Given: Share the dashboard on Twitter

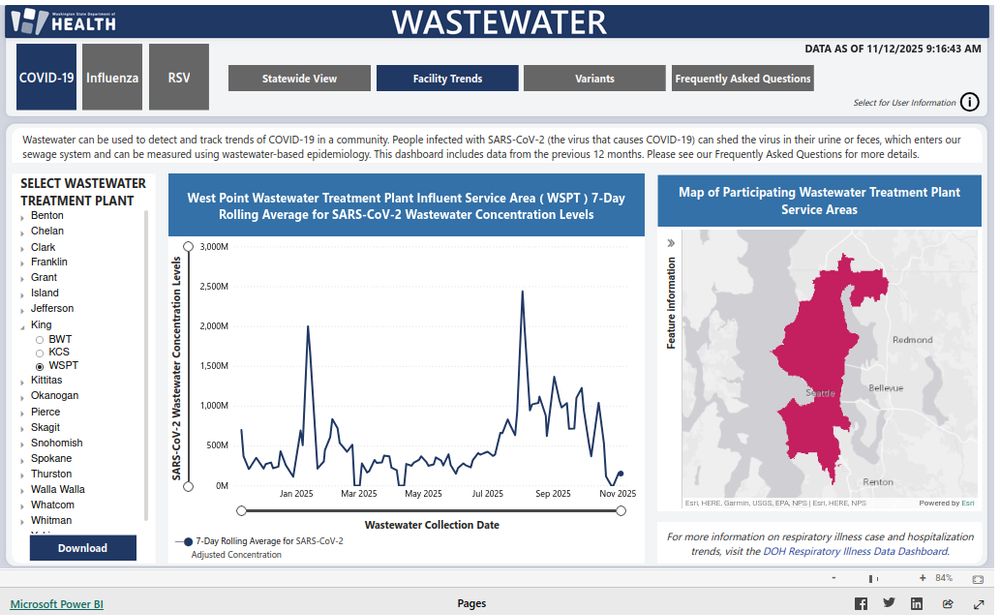Looking at the screenshot, I should pyautogui.click(x=888, y=602).
